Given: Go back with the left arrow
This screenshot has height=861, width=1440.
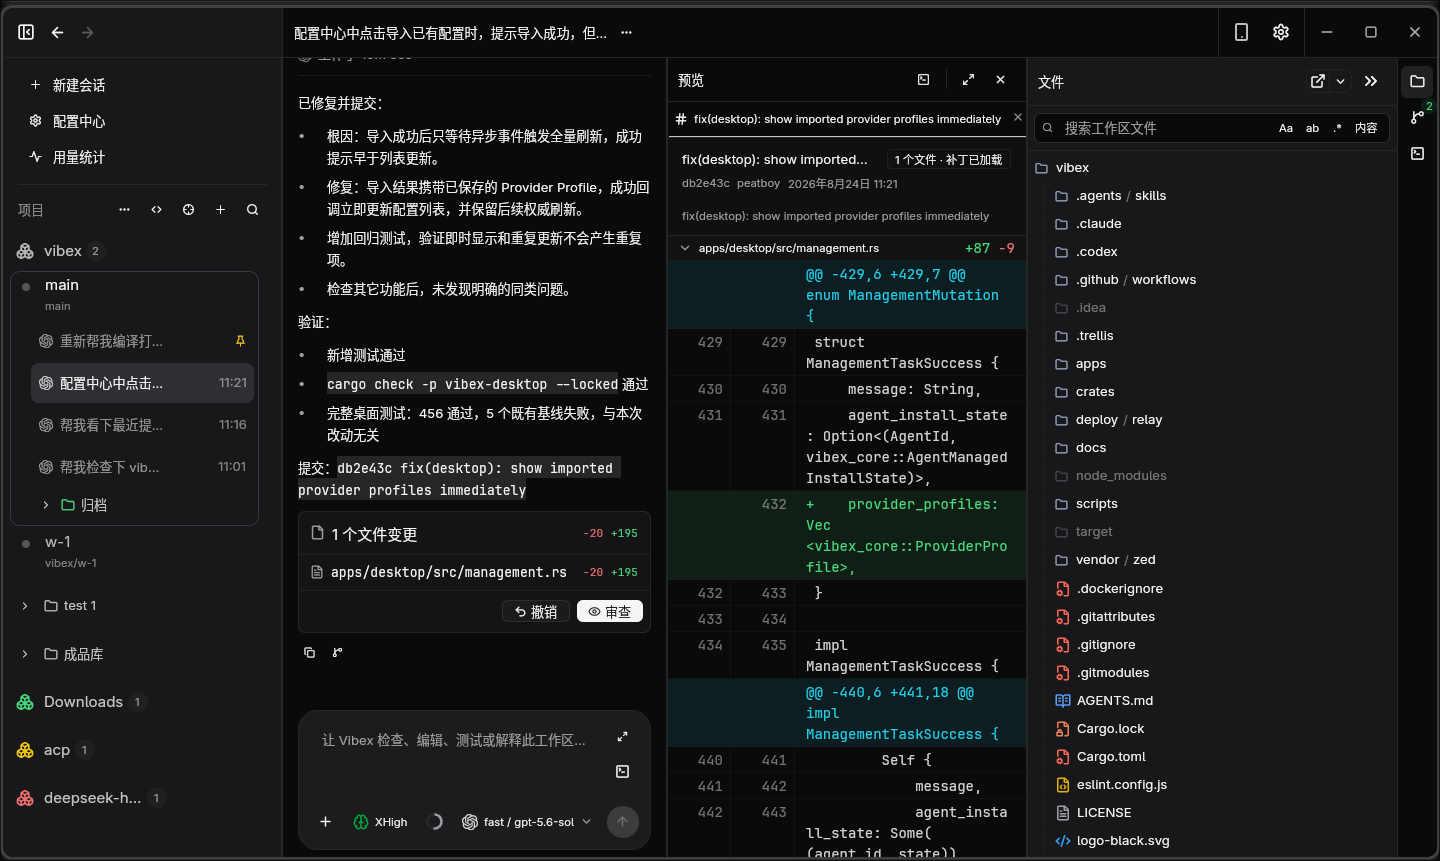Looking at the screenshot, I should point(57,32).
